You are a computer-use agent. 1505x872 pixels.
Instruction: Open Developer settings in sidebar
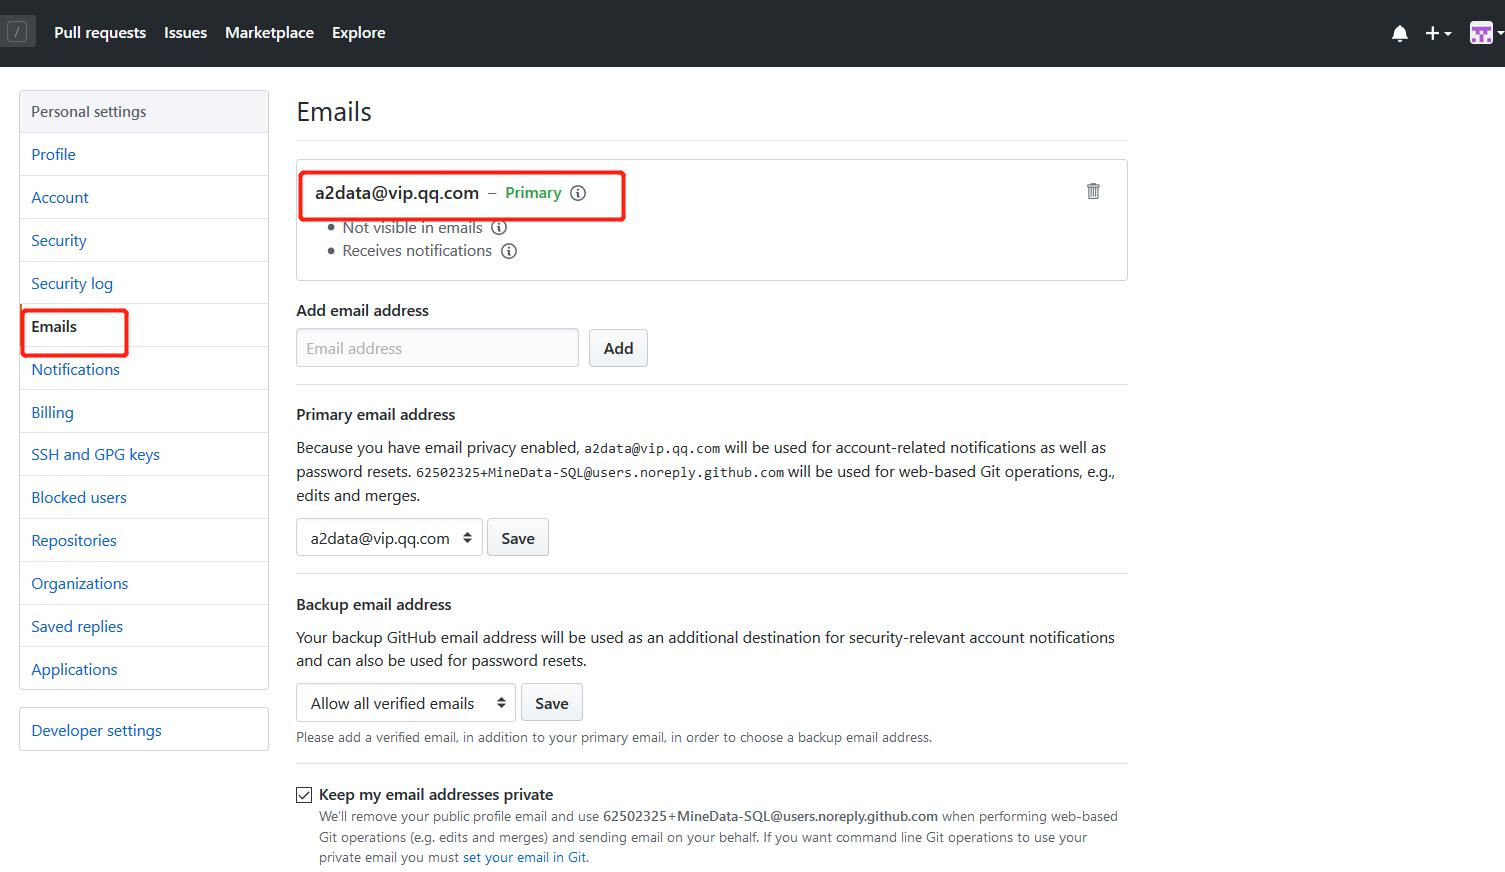pos(96,731)
